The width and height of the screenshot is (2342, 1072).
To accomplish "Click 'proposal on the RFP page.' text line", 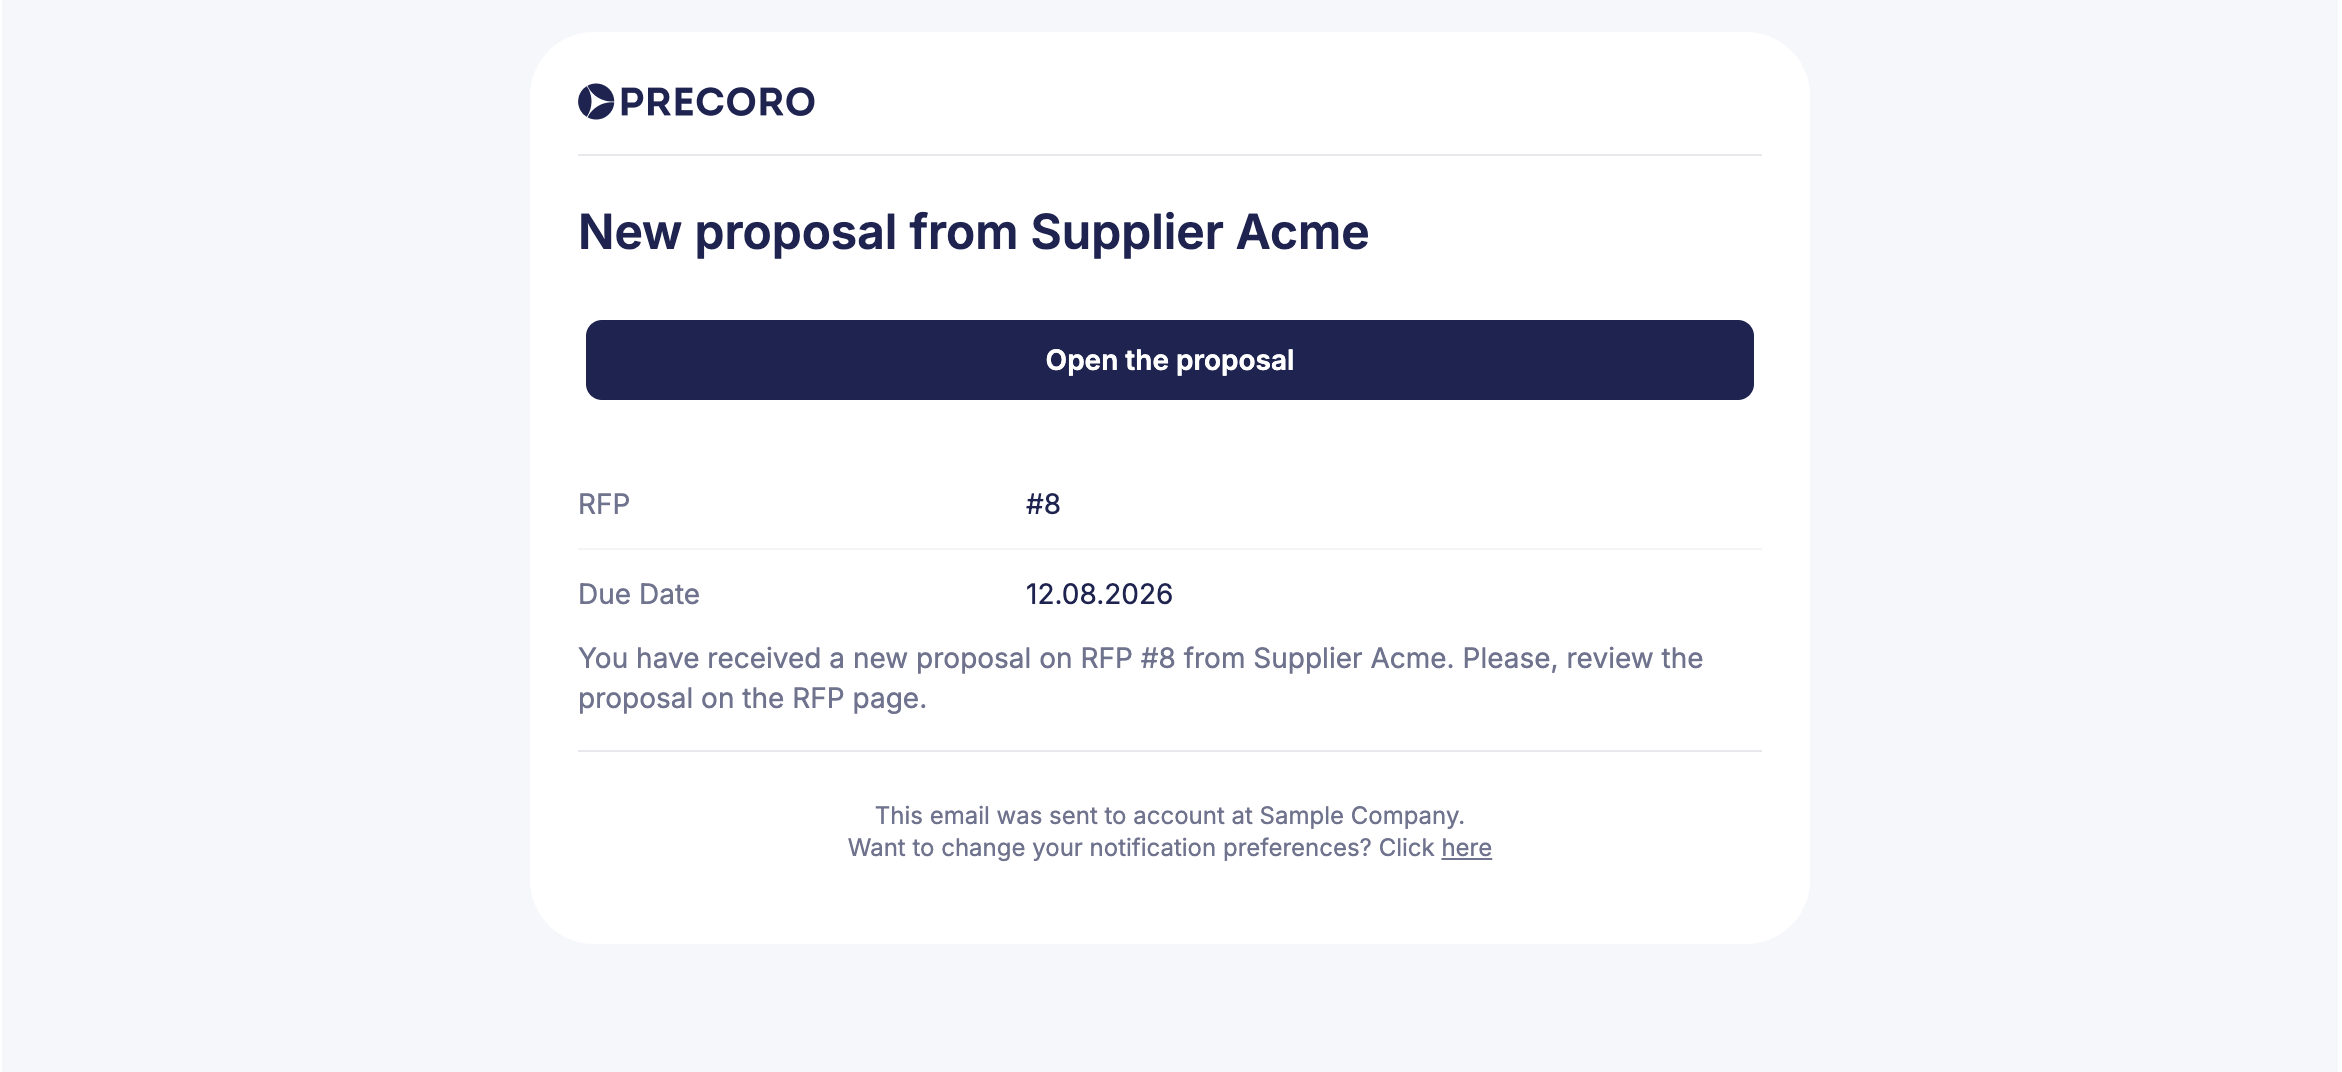I will pyautogui.click(x=752, y=698).
